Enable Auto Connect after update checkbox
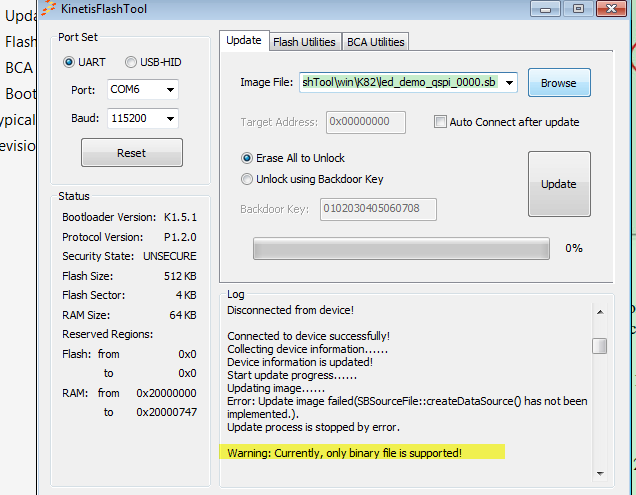 pos(440,122)
